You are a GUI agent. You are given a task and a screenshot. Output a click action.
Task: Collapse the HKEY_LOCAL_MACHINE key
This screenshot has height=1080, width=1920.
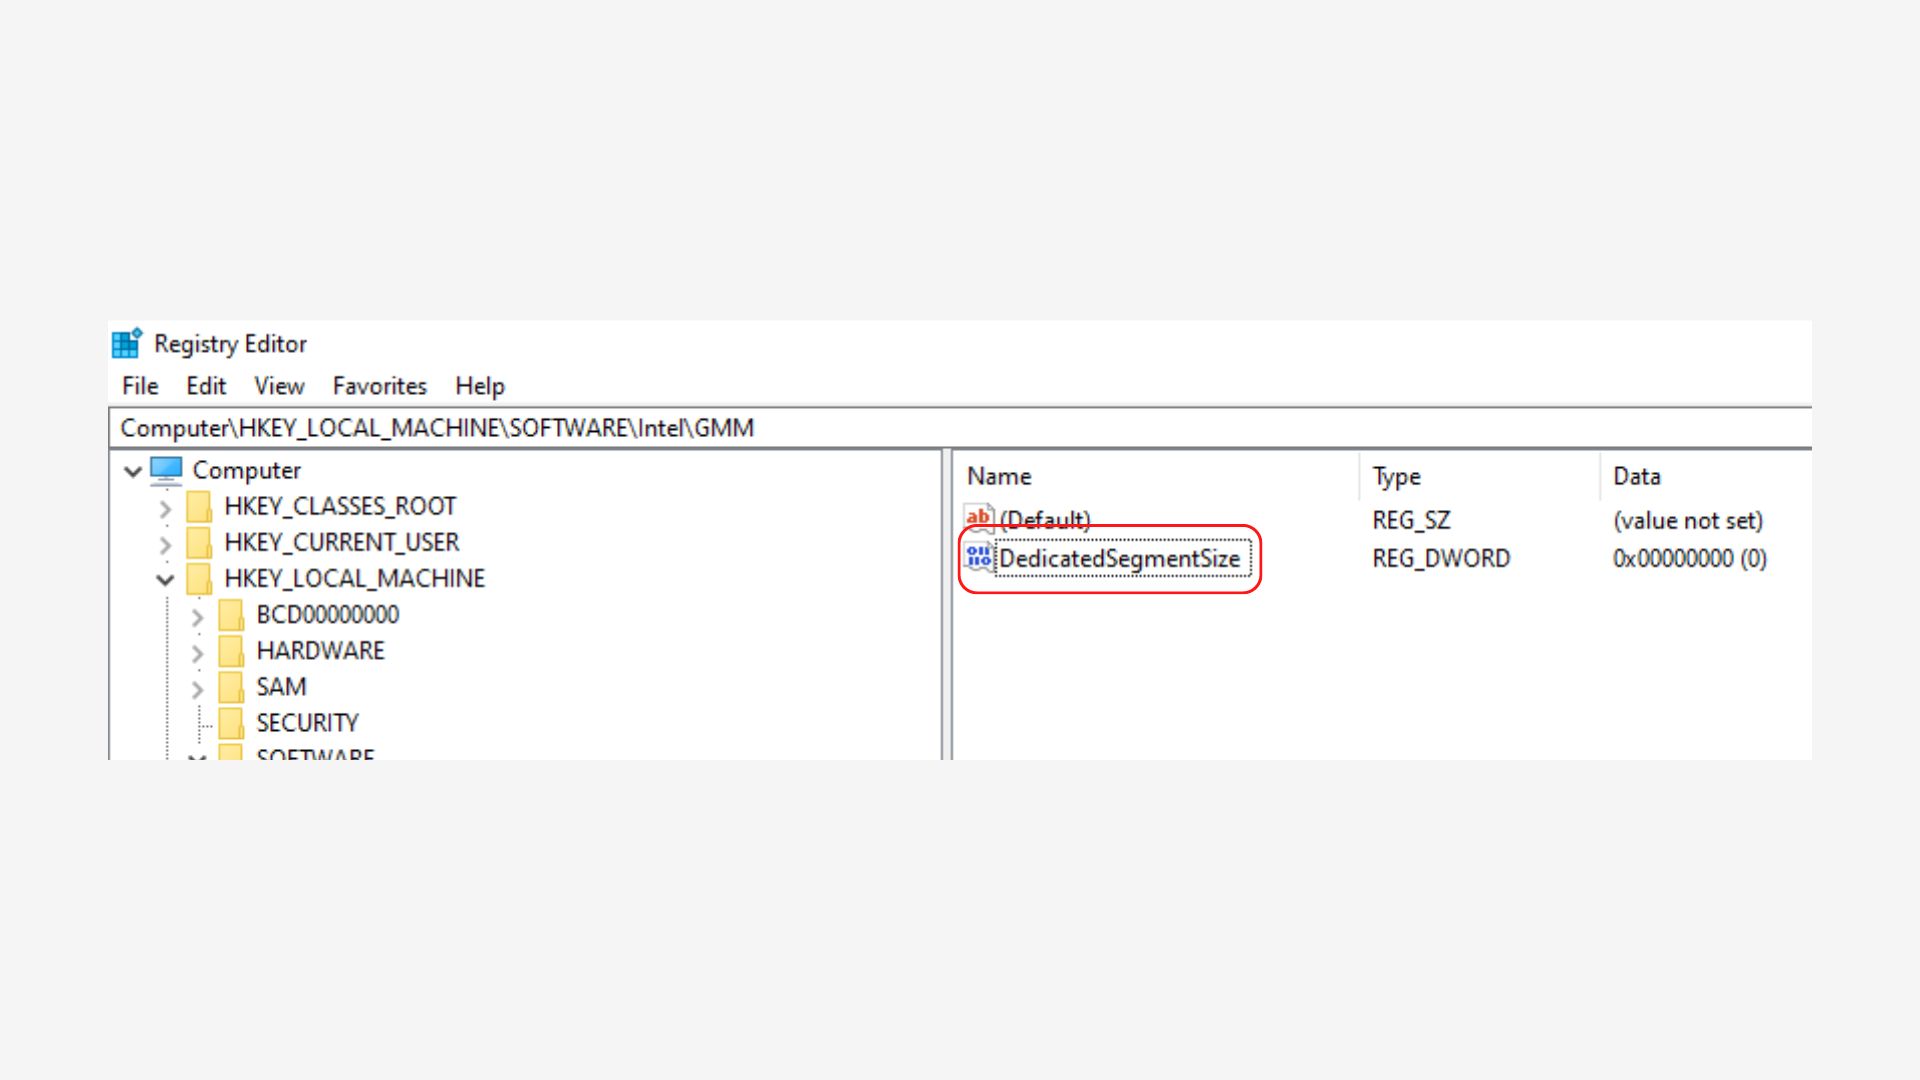click(165, 580)
